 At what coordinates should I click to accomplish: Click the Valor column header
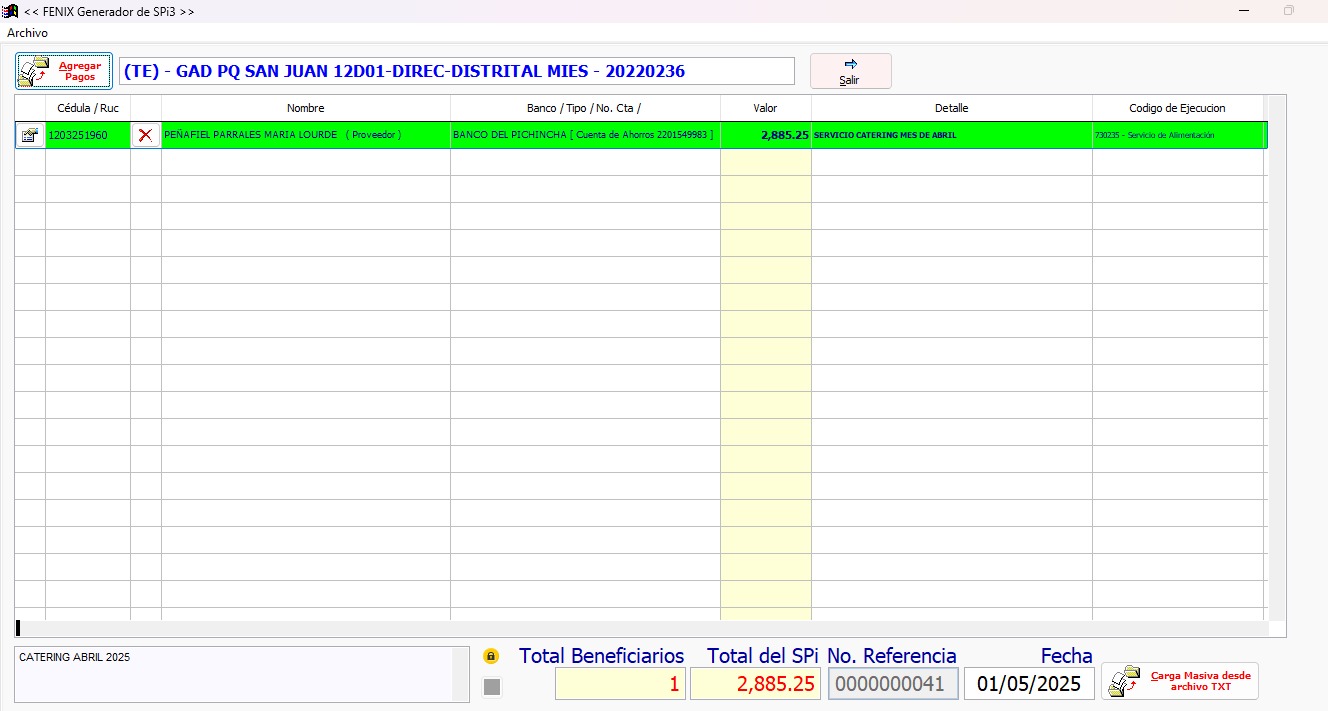coord(765,108)
